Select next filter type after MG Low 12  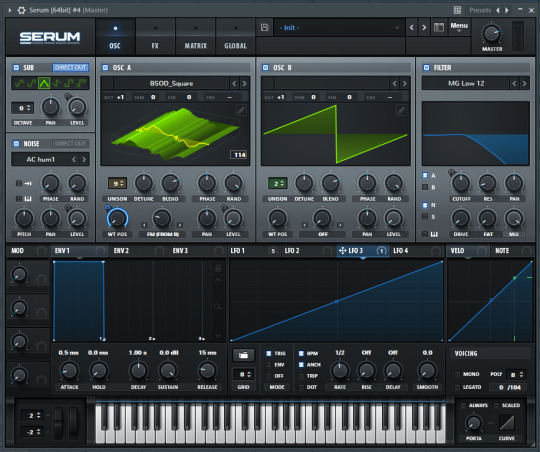(524, 83)
